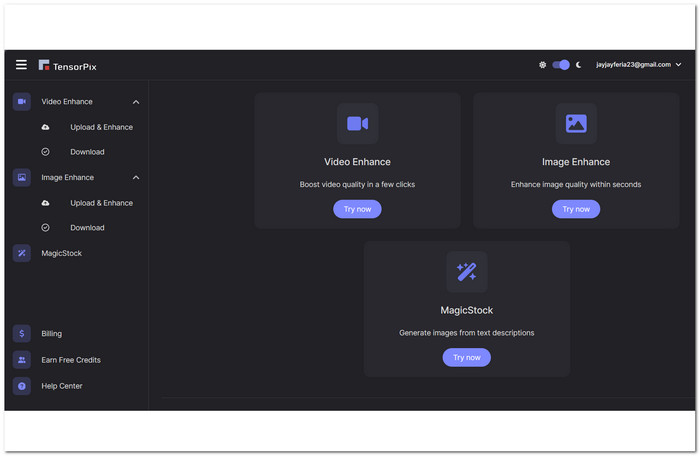Collapse the Image Enhance sidebar section
The width and height of the screenshot is (700, 456).
click(x=136, y=178)
